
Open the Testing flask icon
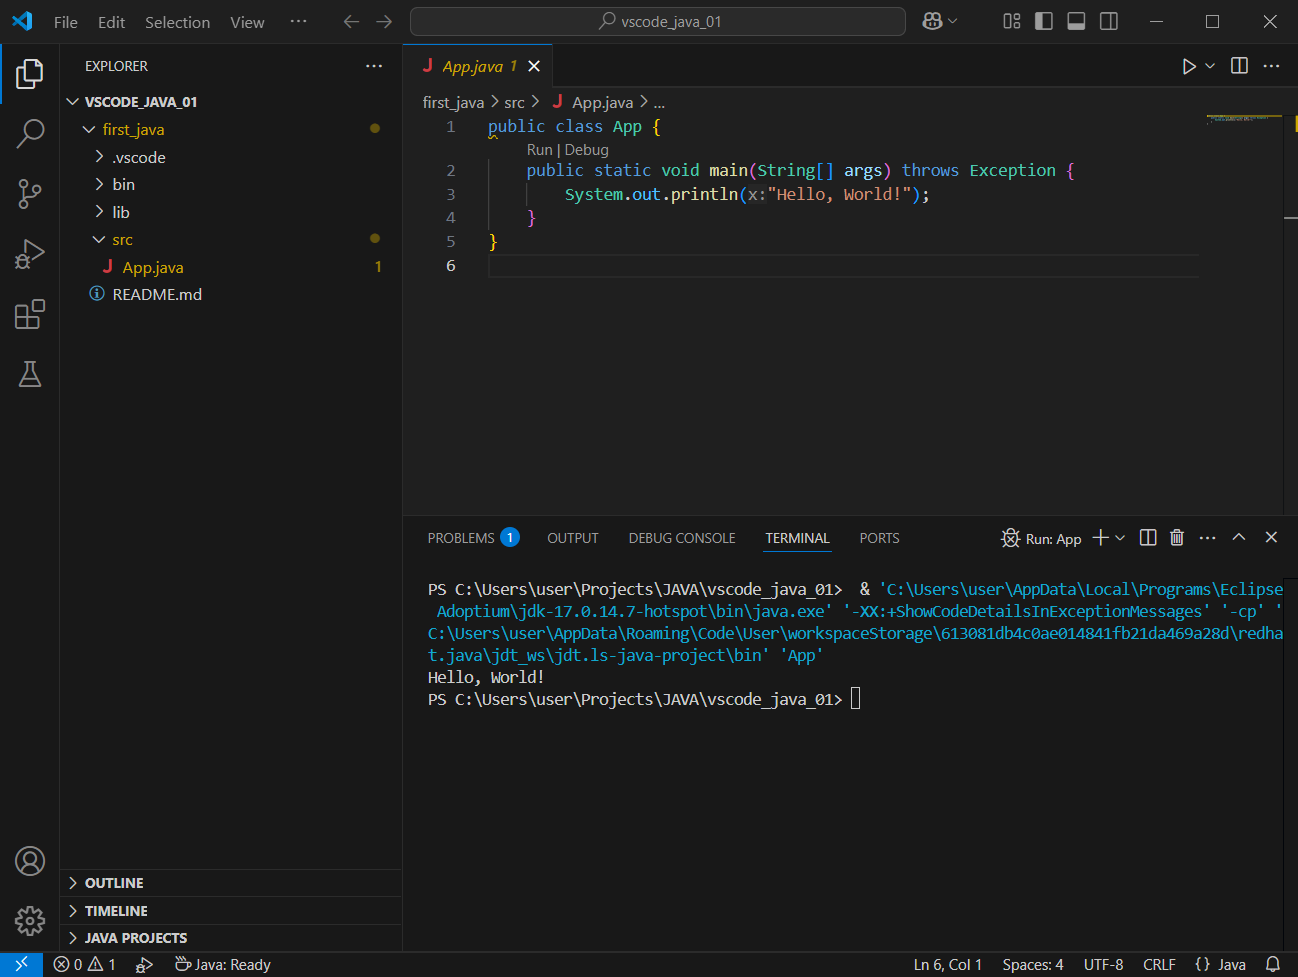pyautogui.click(x=30, y=374)
